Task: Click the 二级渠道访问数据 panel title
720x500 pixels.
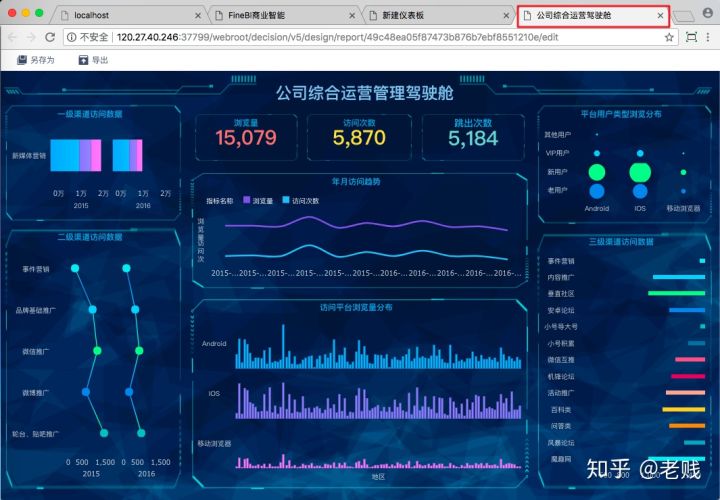Action: (x=90, y=237)
